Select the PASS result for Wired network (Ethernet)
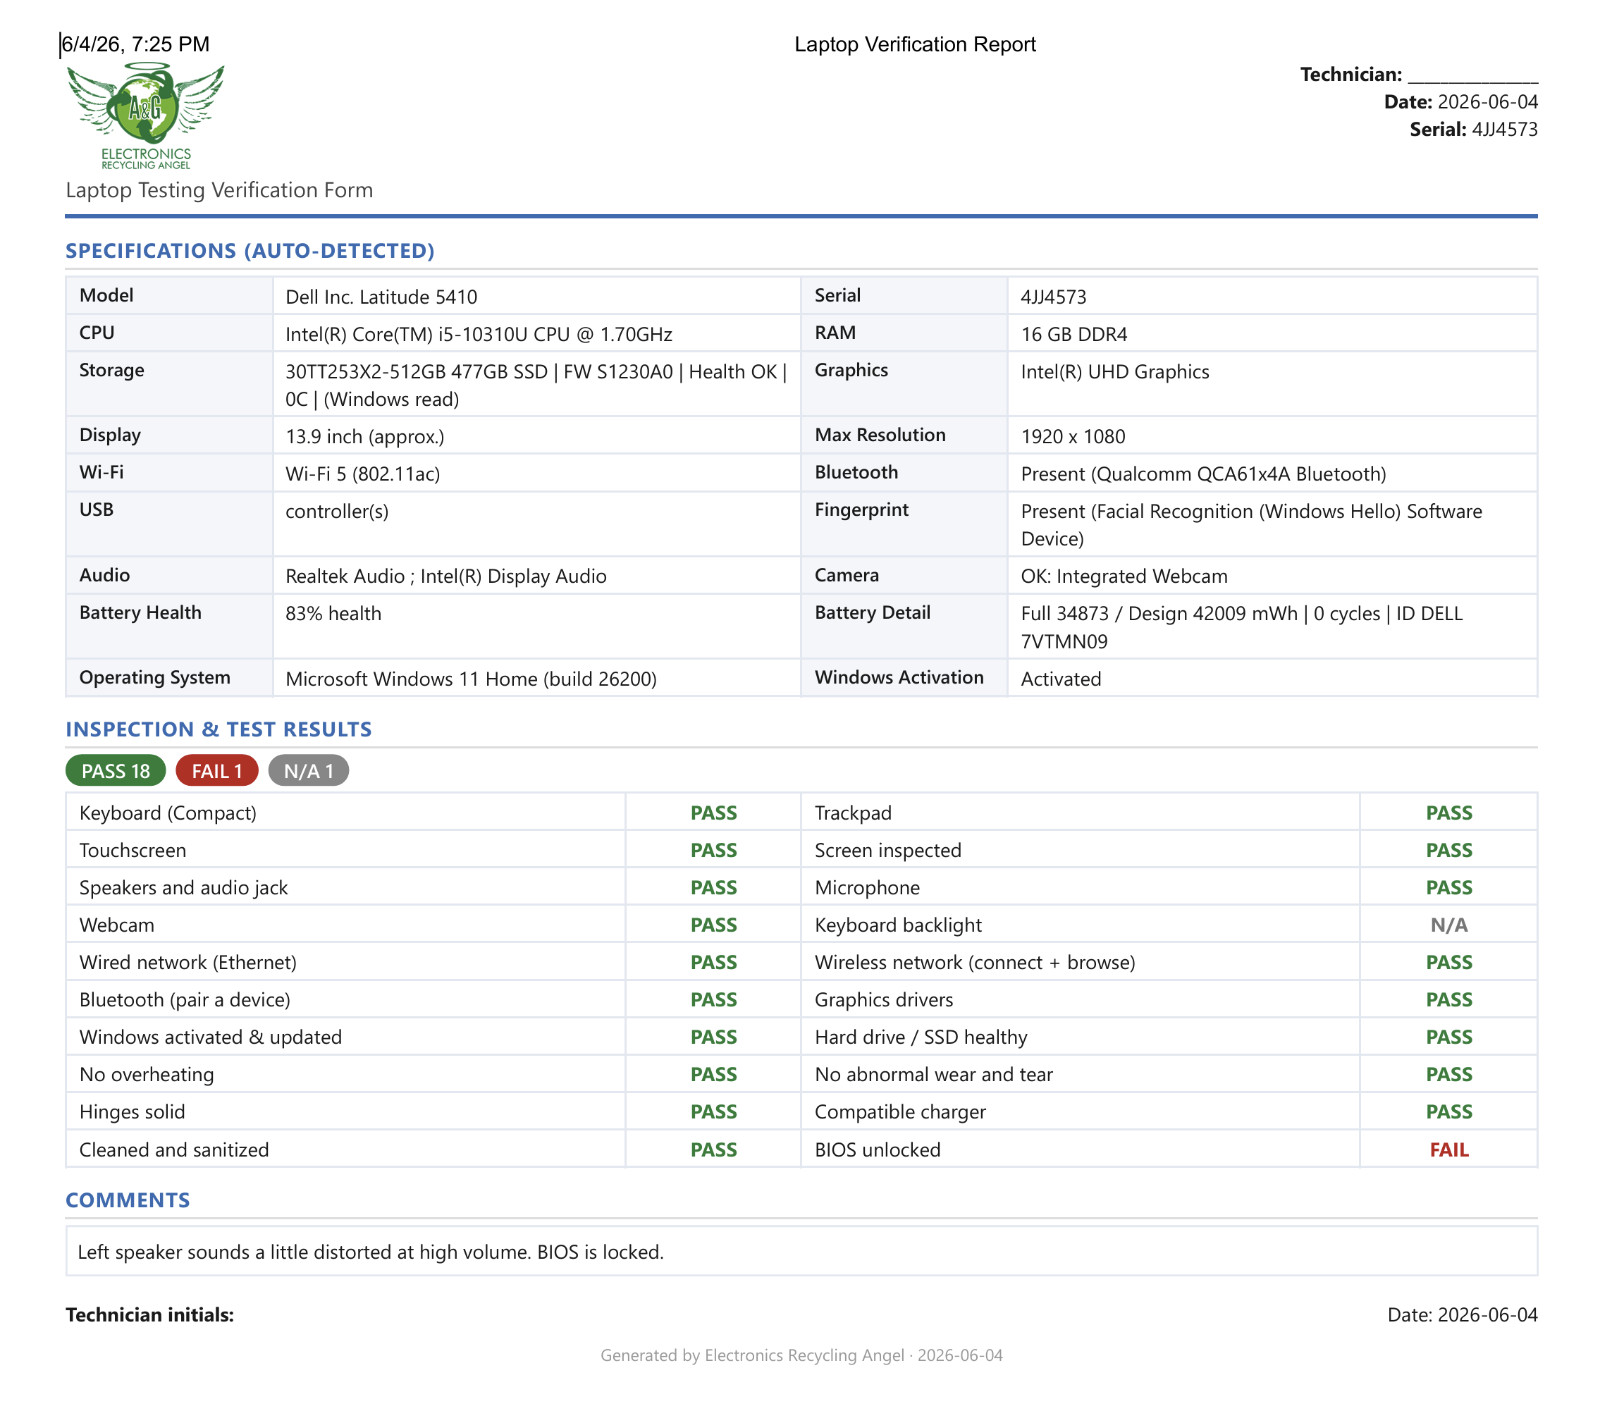The height and width of the screenshot is (1413, 1600). (x=714, y=962)
